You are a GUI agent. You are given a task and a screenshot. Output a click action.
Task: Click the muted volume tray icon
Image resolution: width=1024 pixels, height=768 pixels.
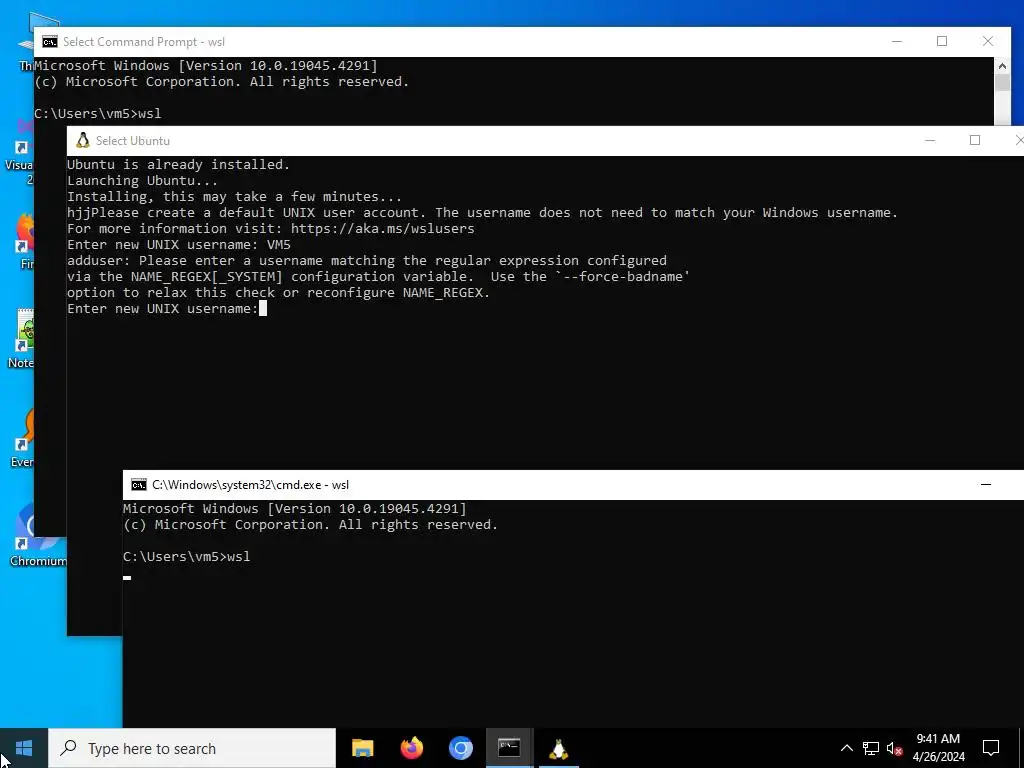[895, 748]
